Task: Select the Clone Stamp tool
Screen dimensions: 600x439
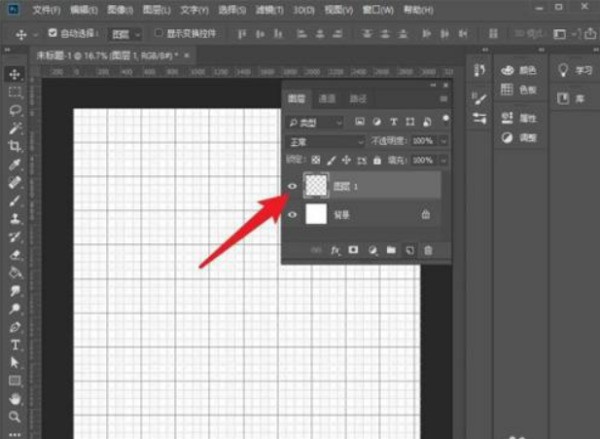Action: click(15, 219)
